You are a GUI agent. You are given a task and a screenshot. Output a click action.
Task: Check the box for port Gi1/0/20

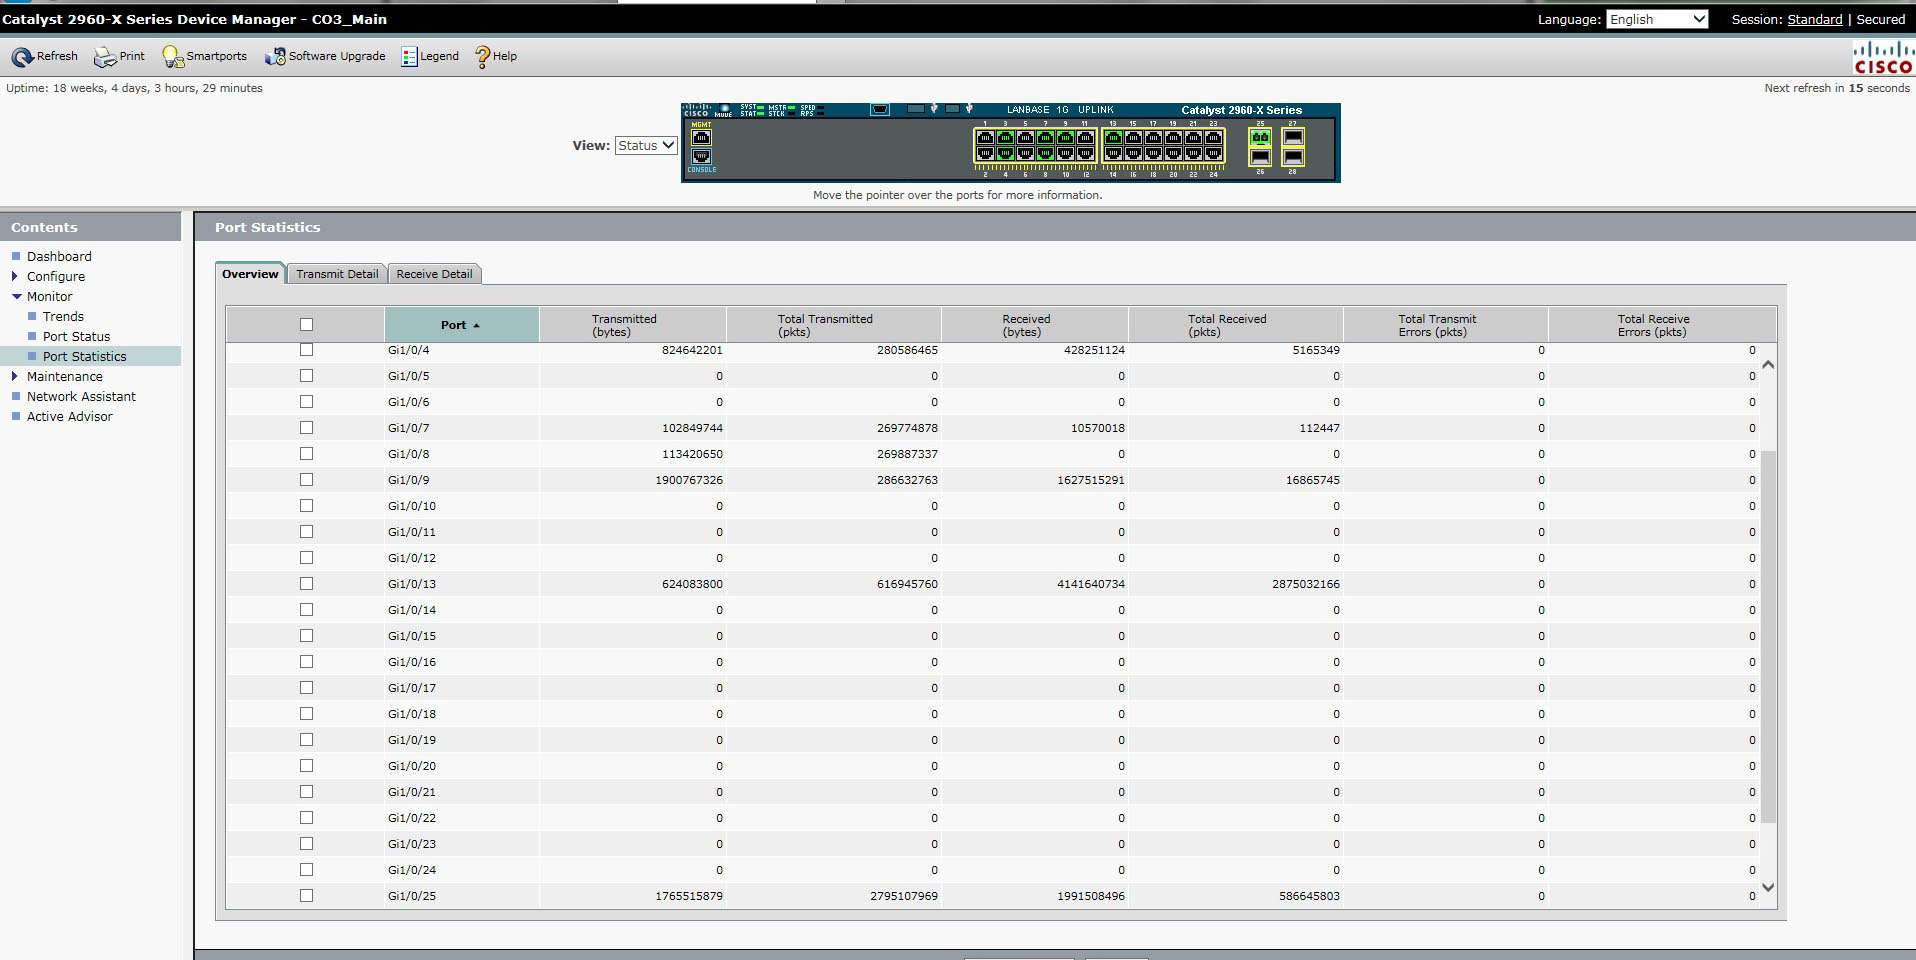[x=306, y=766]
